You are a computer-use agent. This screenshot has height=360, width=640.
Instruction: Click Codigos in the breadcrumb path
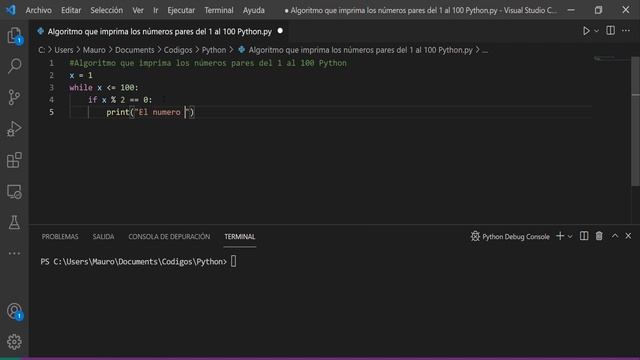(x=178, y=50)
